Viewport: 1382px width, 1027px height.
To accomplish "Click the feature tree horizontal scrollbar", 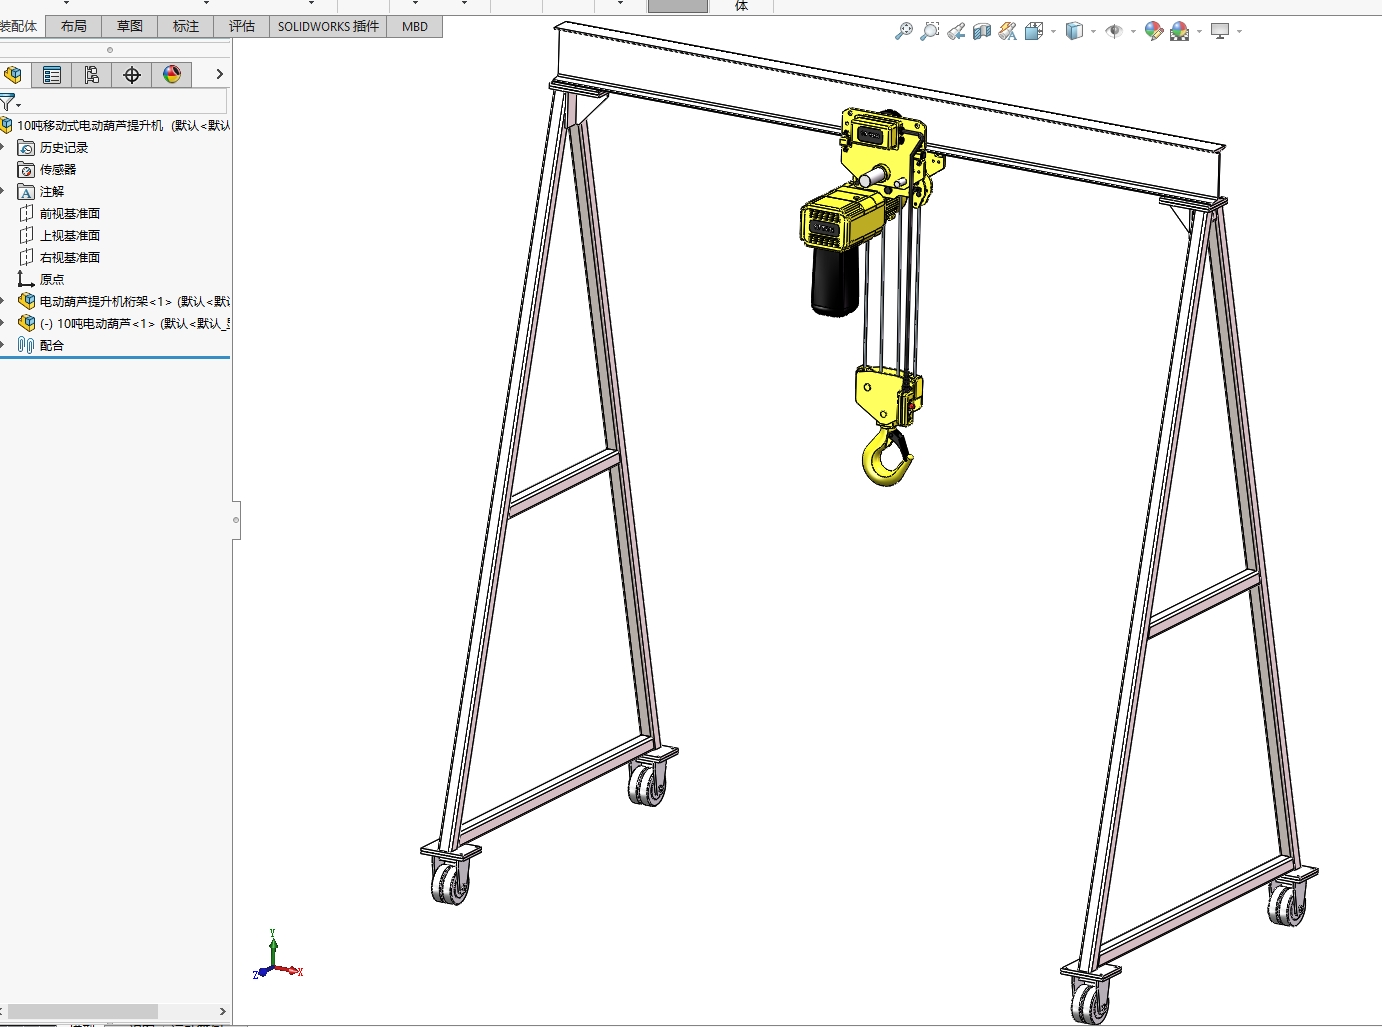I will click(82, 1011).
